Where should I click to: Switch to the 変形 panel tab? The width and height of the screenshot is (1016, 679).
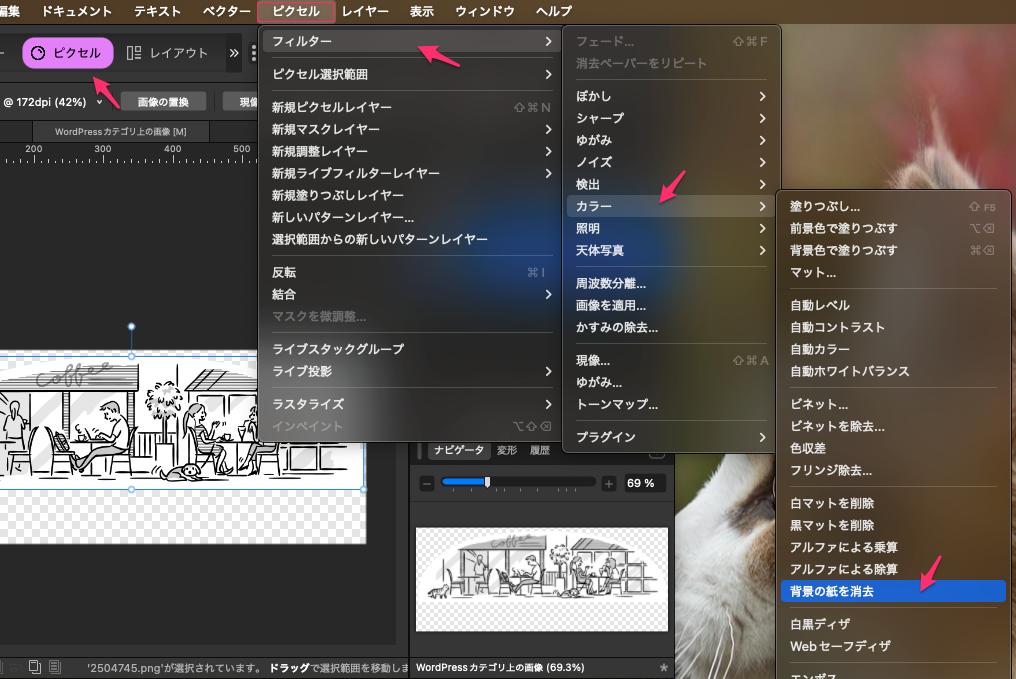tap(507, 451)
